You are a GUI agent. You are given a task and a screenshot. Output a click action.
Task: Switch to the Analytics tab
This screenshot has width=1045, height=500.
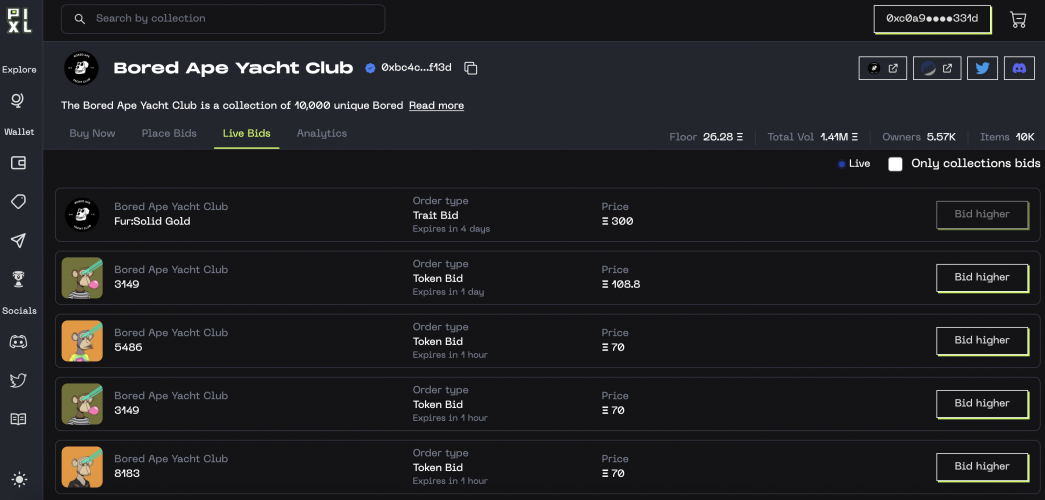(x=322, y=134)
